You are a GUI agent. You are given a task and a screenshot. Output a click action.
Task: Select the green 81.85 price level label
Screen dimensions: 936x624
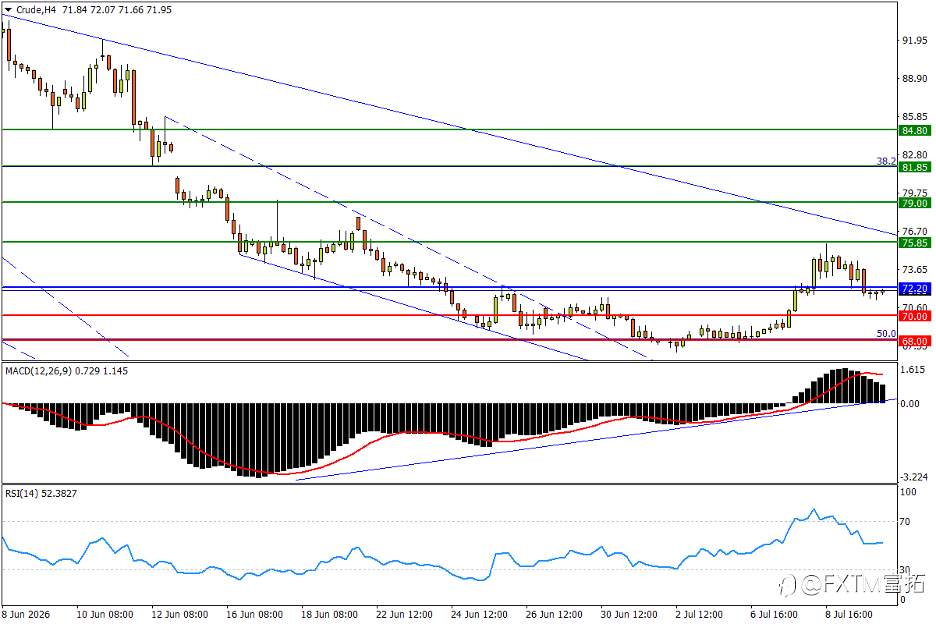point(915,167)
